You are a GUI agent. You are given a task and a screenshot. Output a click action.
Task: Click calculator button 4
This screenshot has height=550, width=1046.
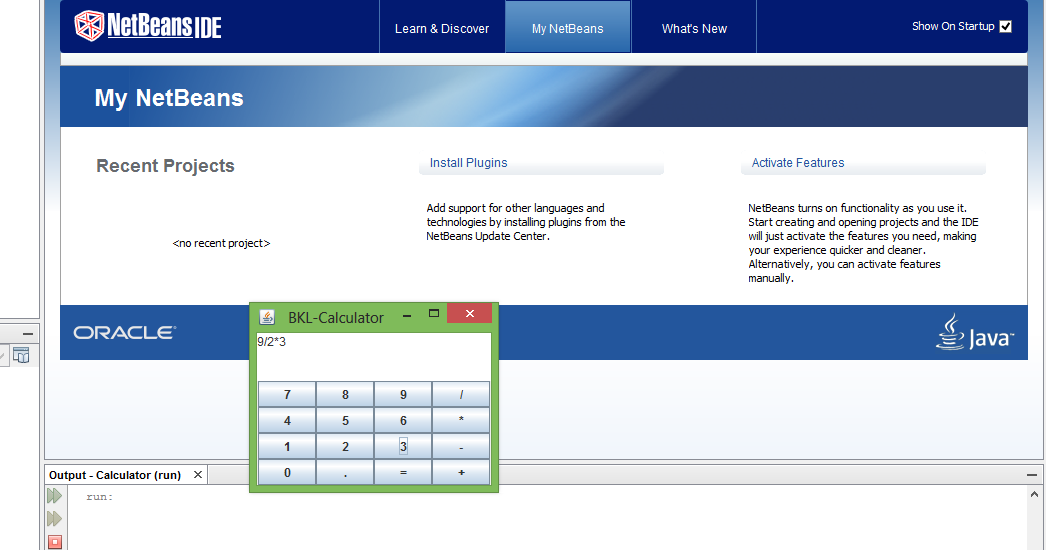coord(287,421)
